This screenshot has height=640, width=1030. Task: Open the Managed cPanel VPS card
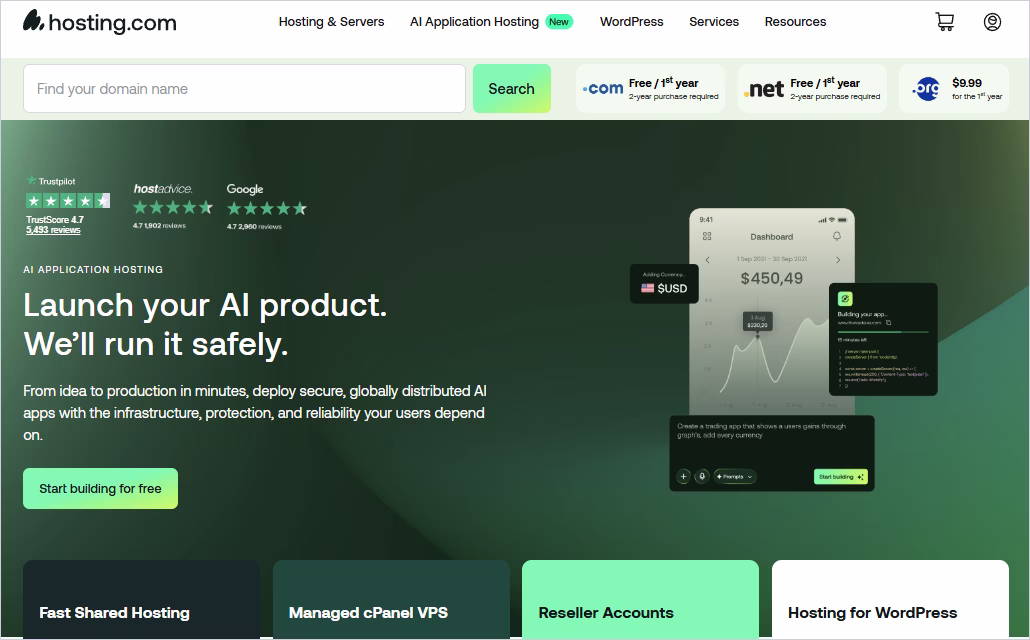[391, 599]
